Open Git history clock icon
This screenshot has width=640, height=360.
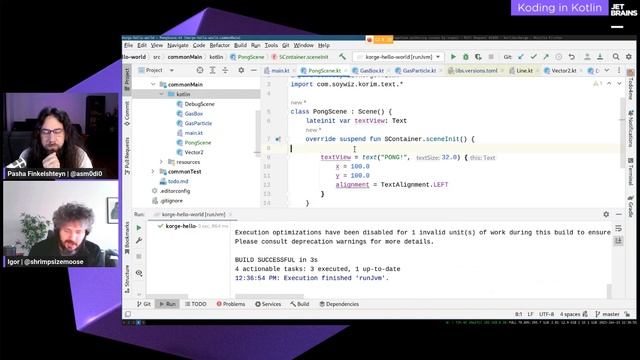coord(559,57)
